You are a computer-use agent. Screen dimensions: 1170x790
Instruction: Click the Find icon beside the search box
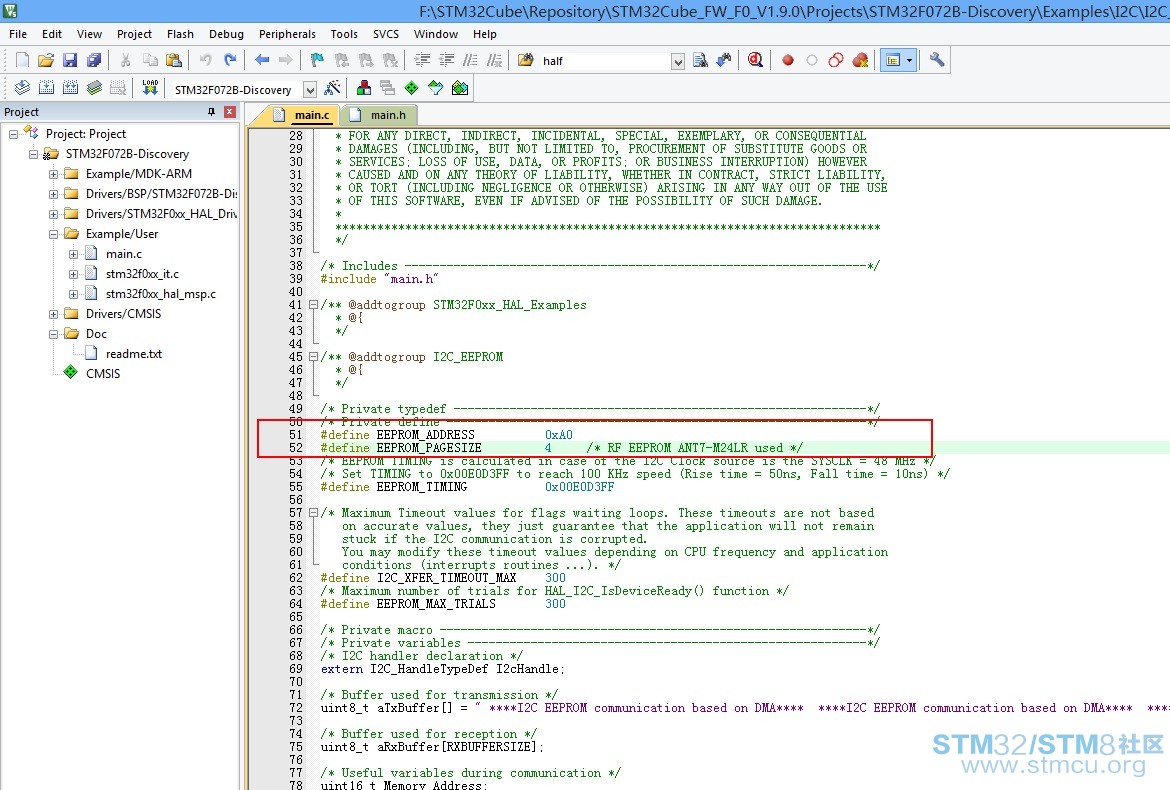point(700,60)
